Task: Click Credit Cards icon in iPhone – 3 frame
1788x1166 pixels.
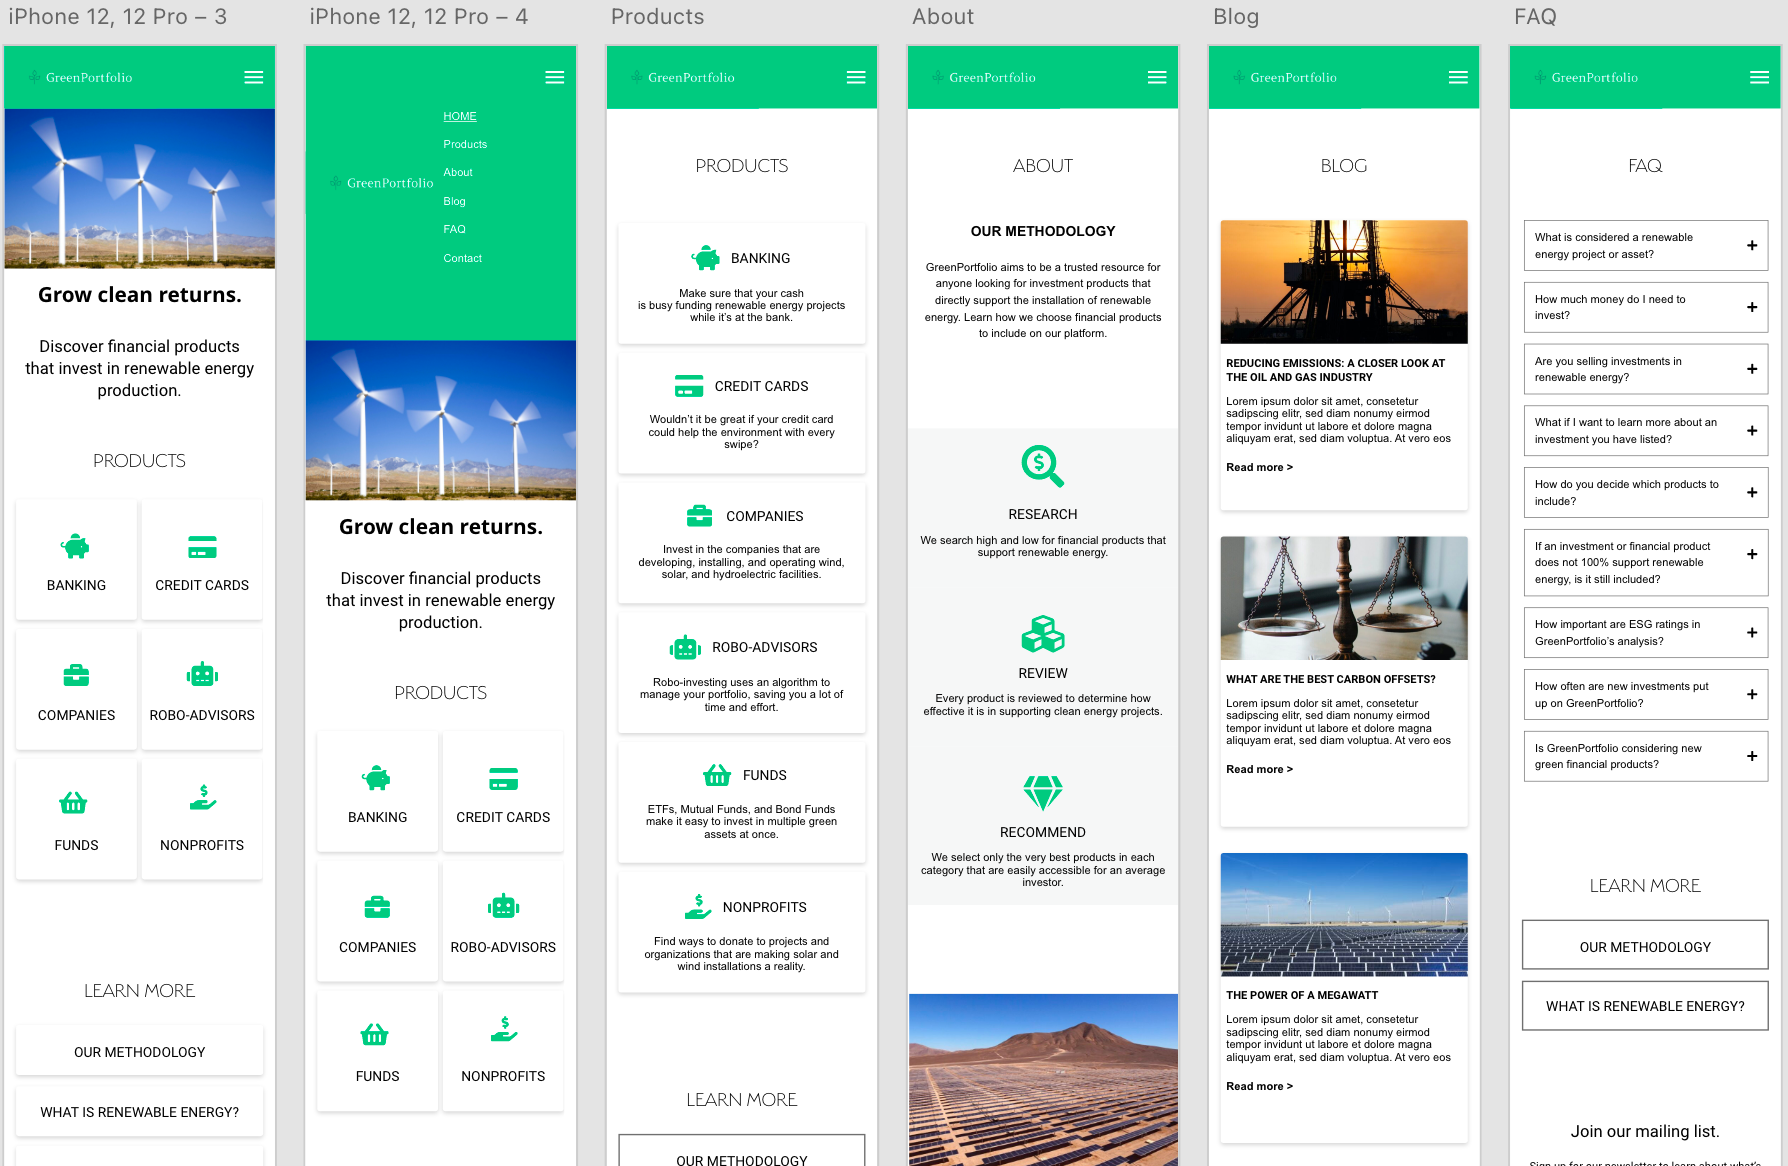Action: (x=202, y=547)
